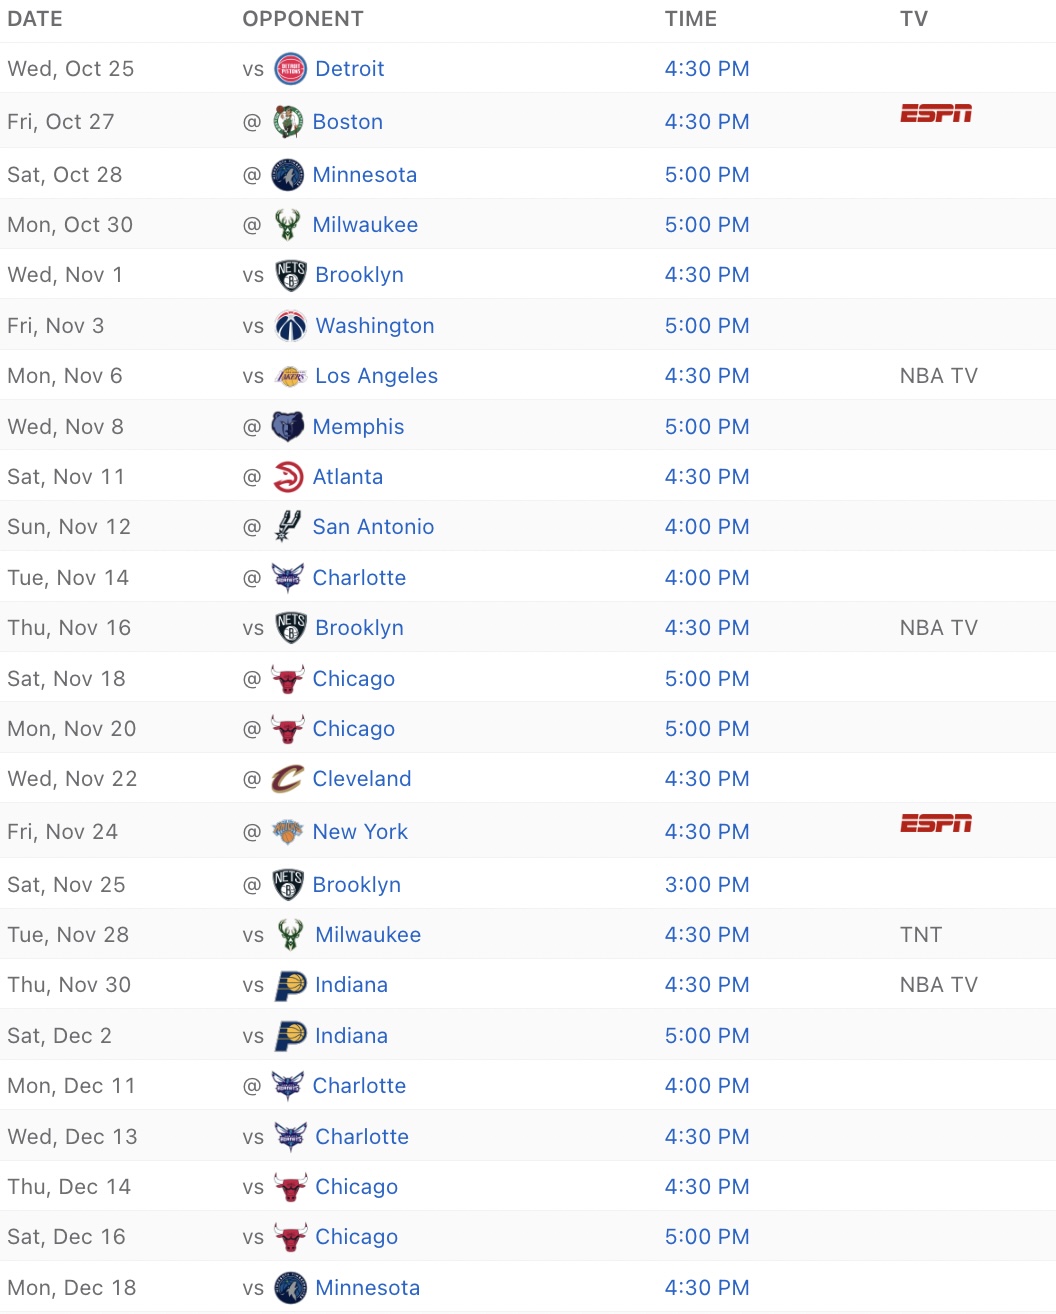Click the Boston Celtics logo icon
Screen dimensions: 1056x1314
pyautogui.click(x=288, y=122)
